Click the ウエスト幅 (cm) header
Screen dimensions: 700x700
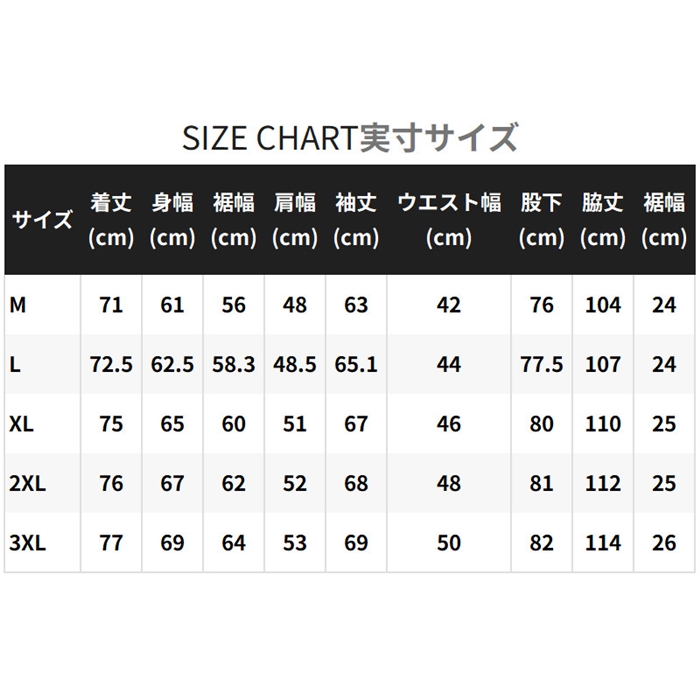point(449,220)
